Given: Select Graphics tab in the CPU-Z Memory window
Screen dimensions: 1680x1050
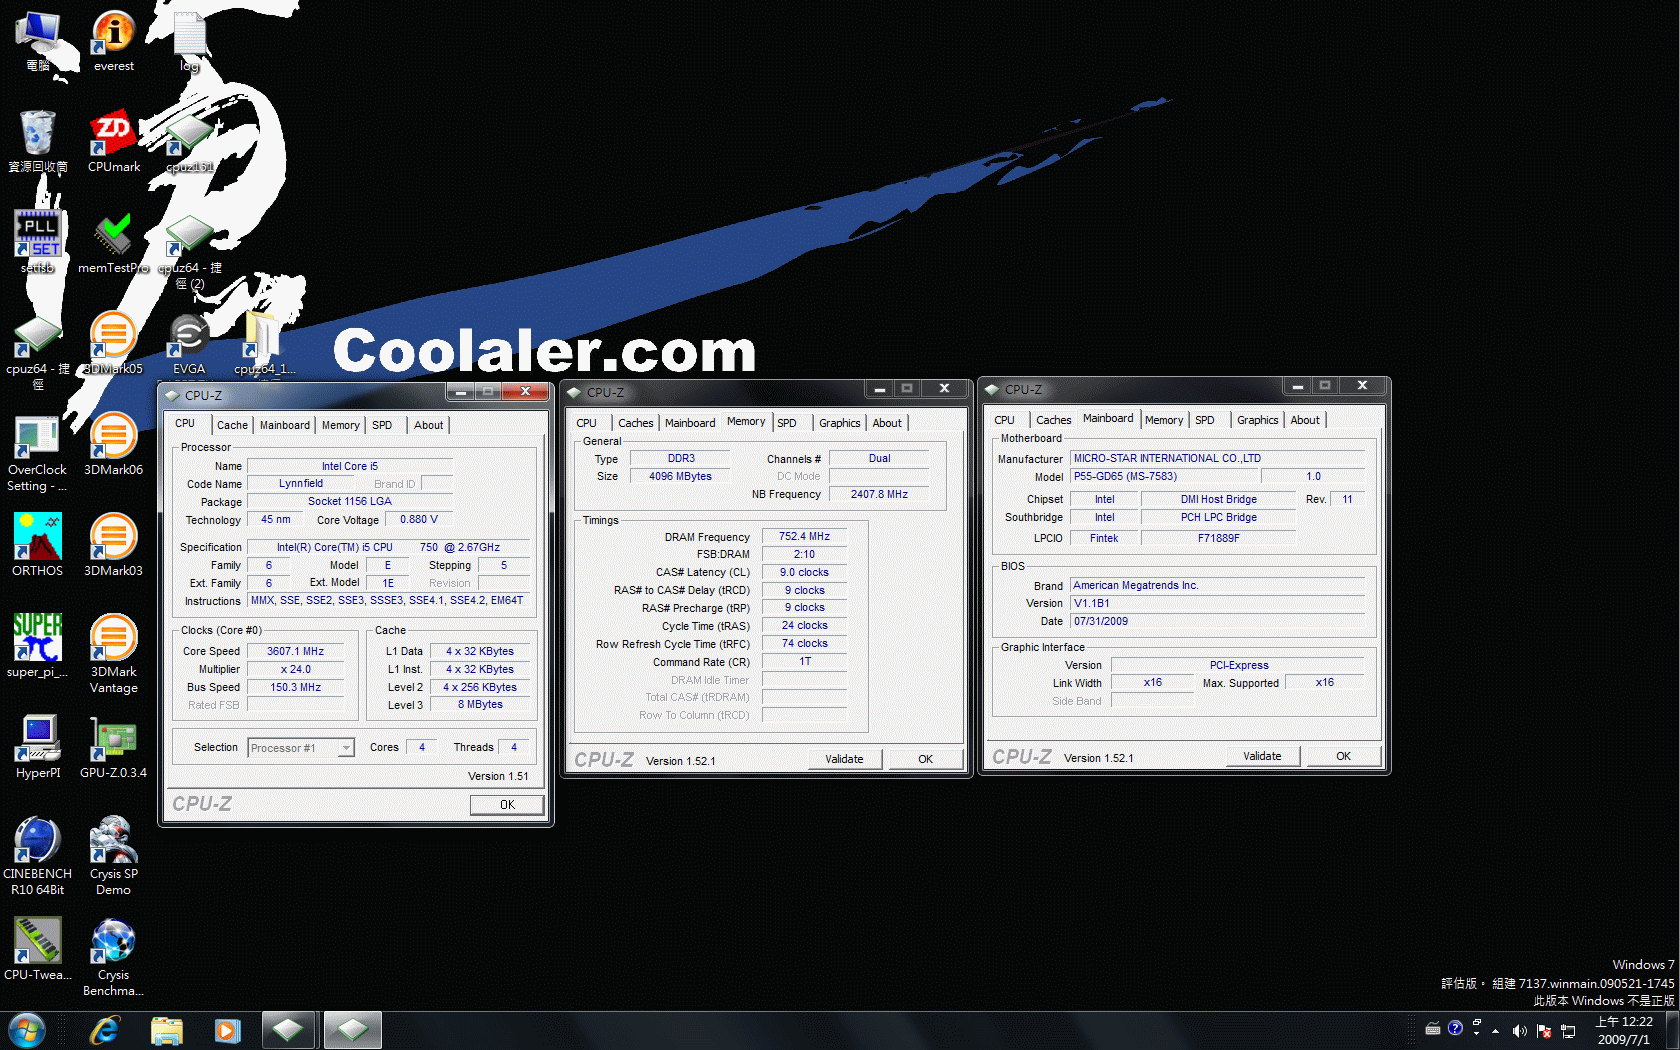Looking at the screenshot, I should click(x=840, y=423).
